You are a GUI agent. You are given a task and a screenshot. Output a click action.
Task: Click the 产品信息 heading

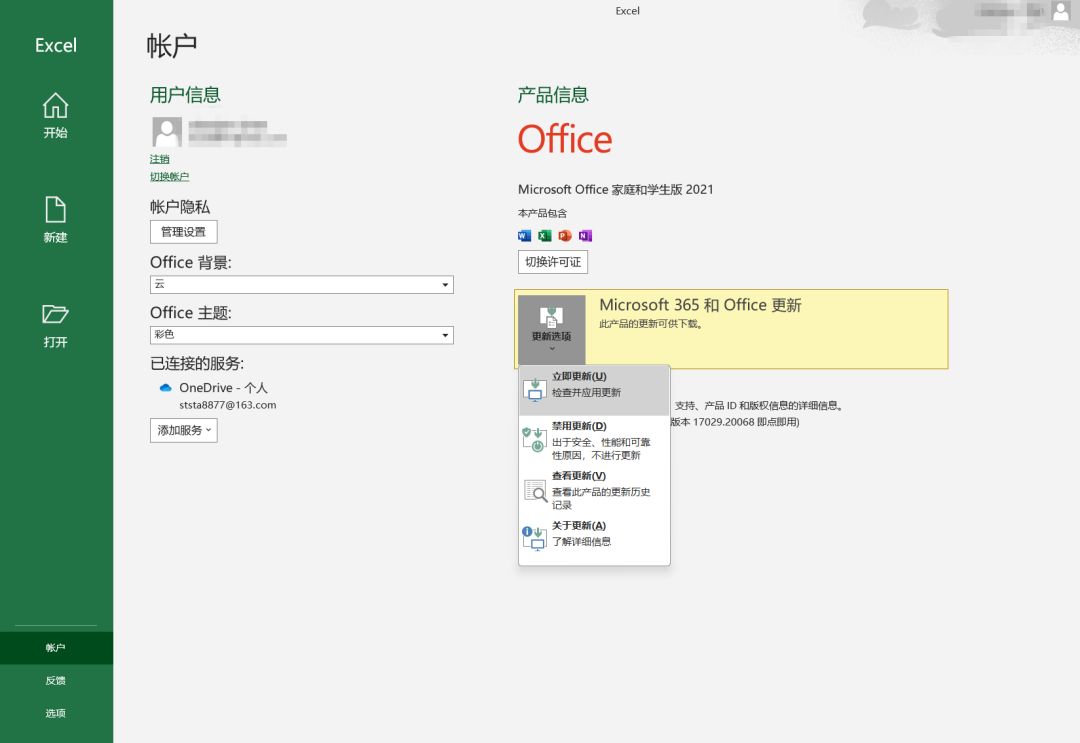point(553,95)
